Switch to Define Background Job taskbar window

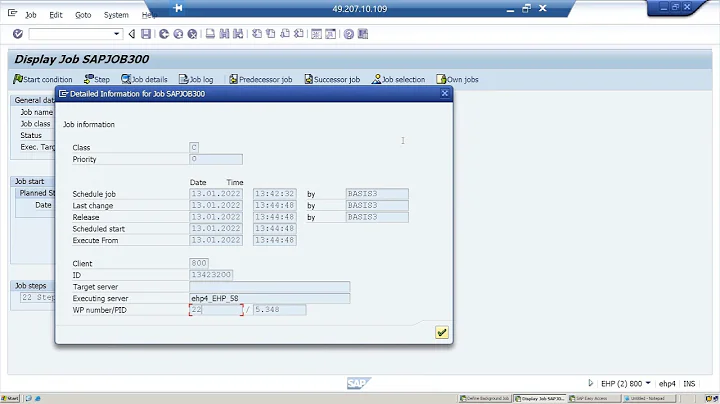click(x=485, y=398)
